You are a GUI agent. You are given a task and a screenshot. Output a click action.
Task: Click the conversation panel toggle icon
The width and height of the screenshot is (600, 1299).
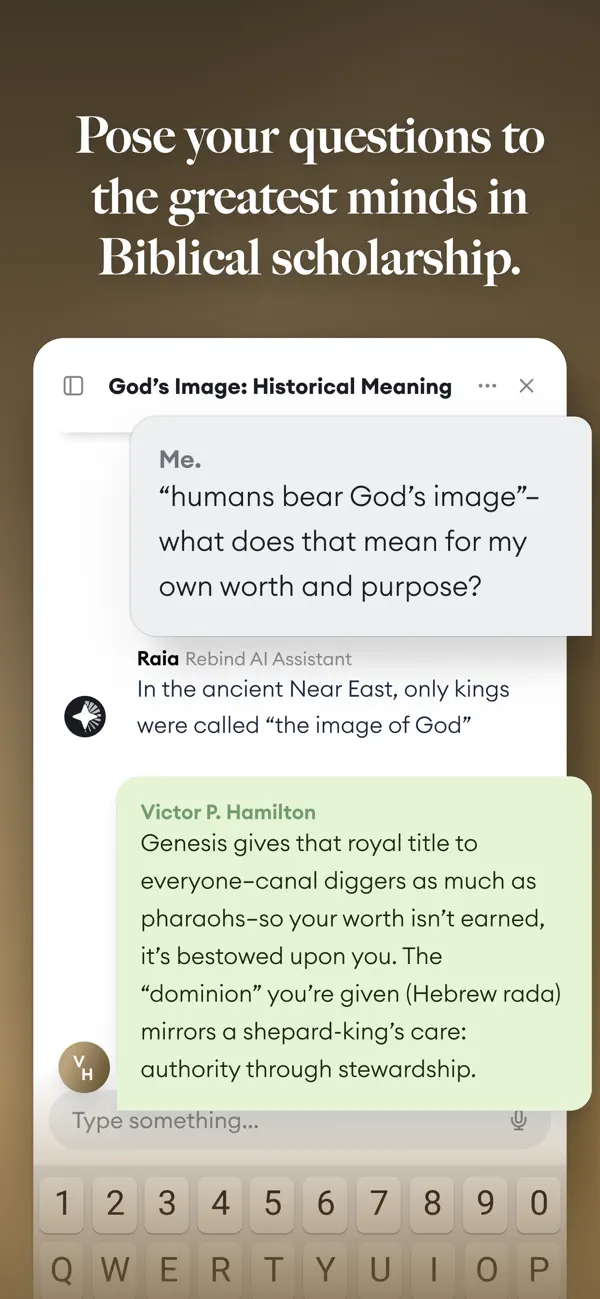coord(73,386)
